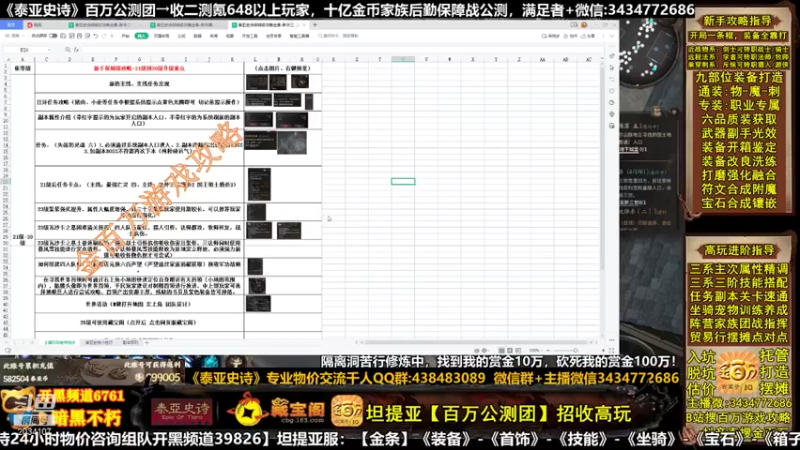Open the Formulas ribbon tab
Image resolution: width=800 pixels, height=450 pixels.
[x=181, y=36]
